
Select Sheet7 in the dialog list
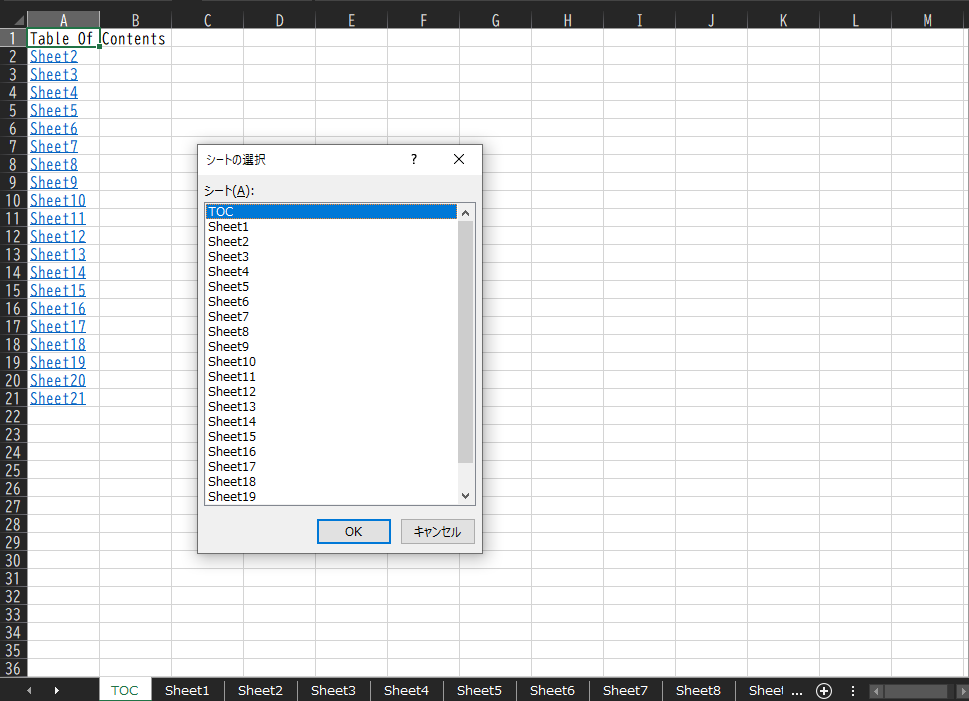click(331, 317)
